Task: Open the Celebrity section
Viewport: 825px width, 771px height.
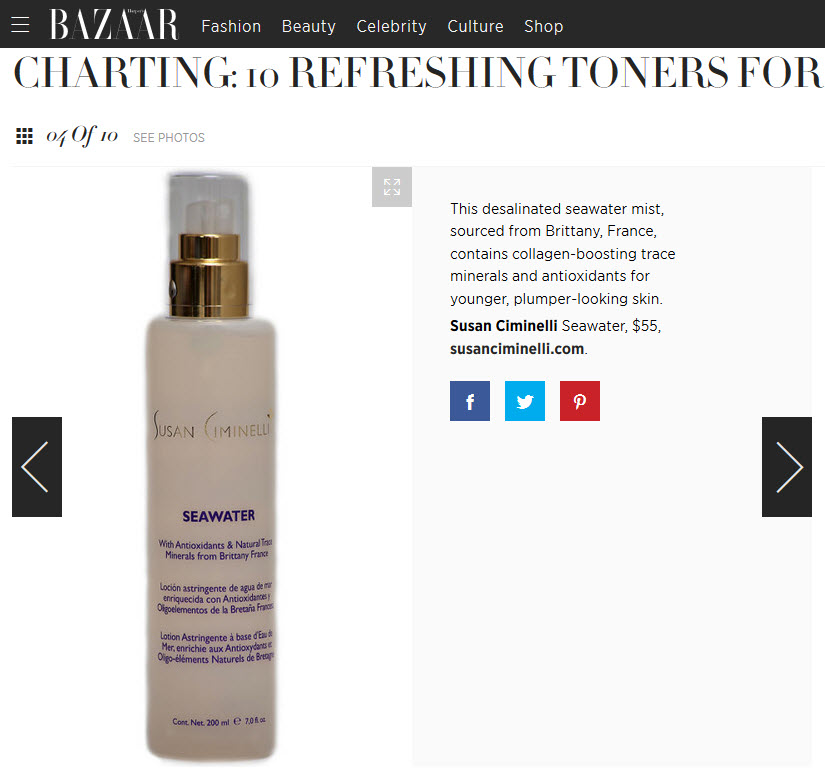Action: coord(391,26)
